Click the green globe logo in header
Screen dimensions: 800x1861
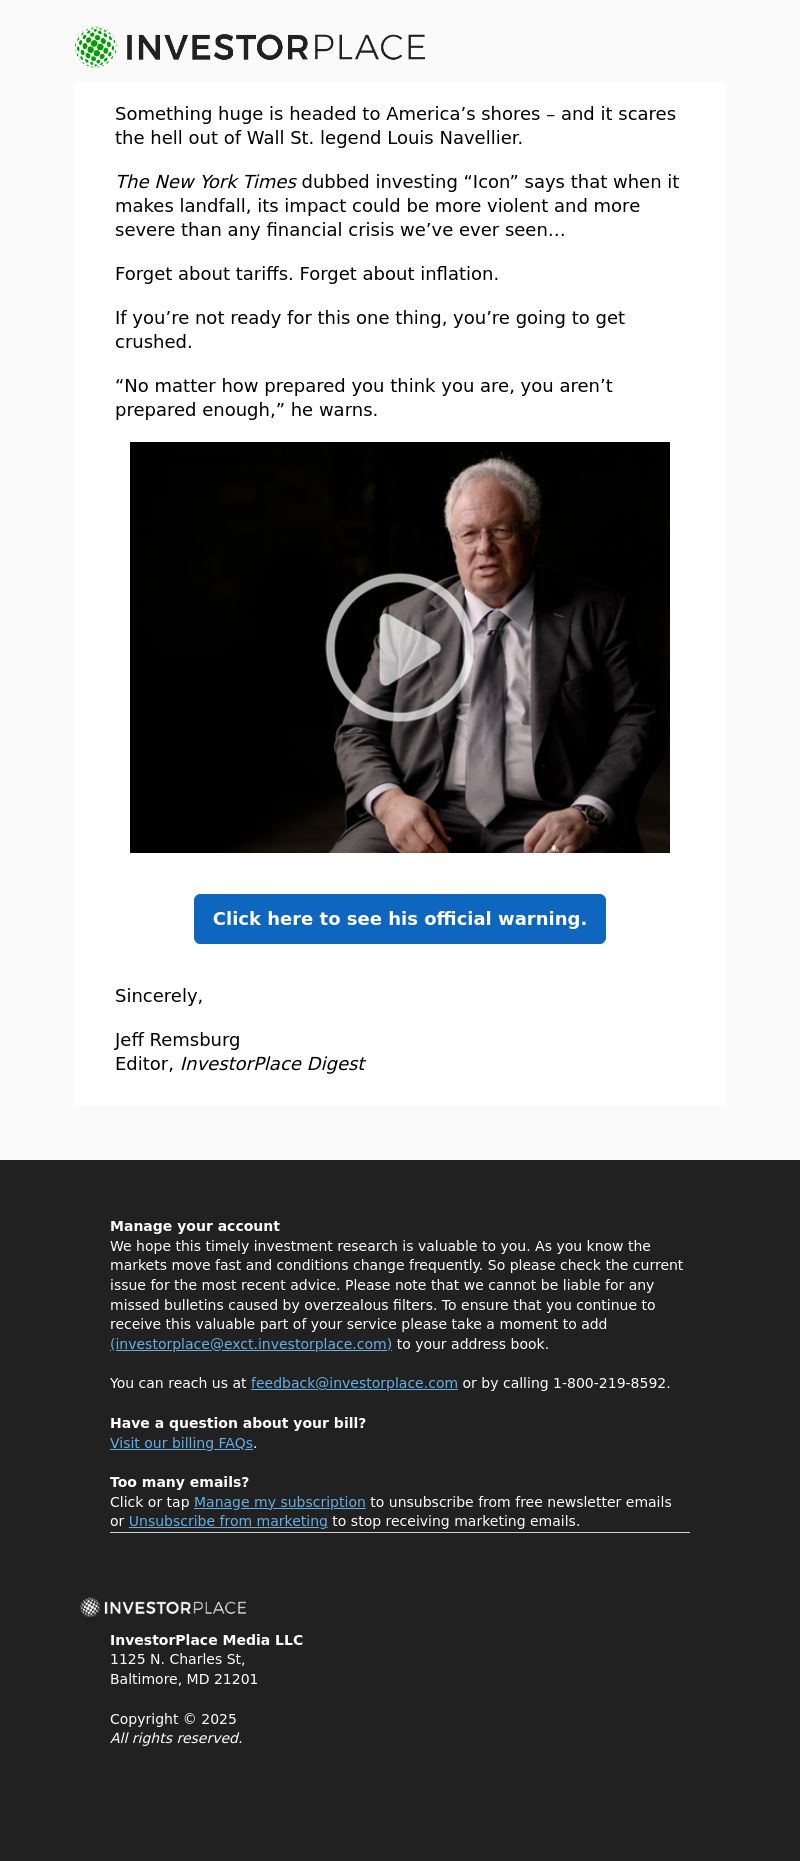[x=96, y=47]
